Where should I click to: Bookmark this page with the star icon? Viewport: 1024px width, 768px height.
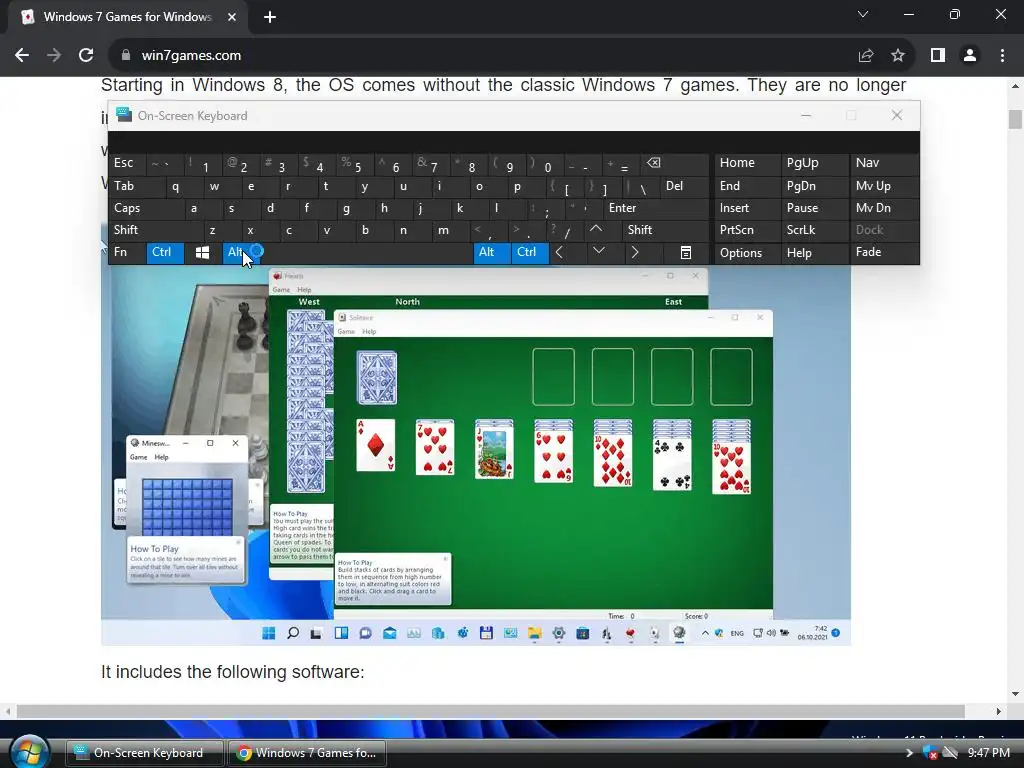(x=898, y=56)
